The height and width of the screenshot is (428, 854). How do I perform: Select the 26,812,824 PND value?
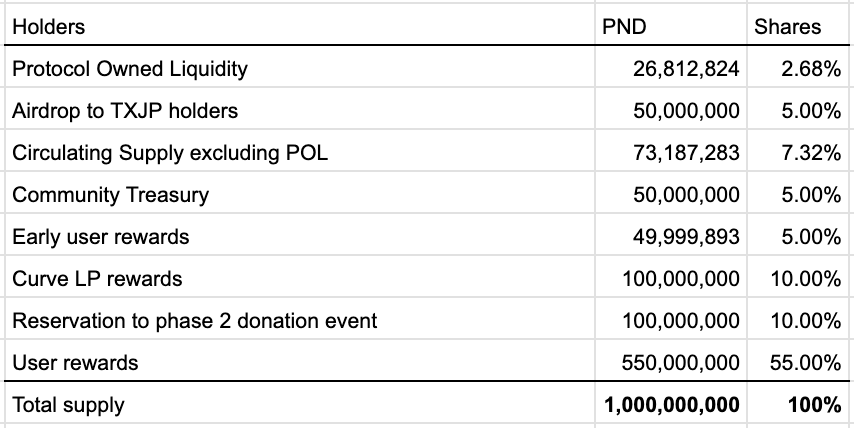point(686,69)
